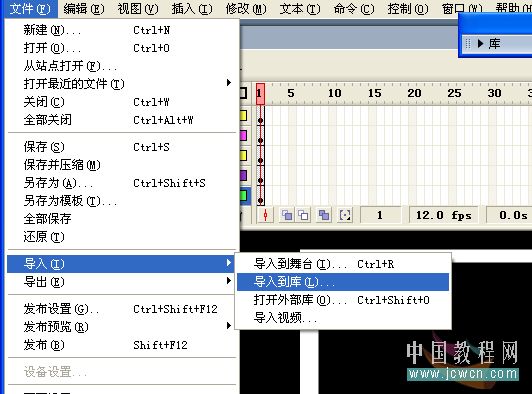Expand the 库 panel triangle
532x394 pixels.
click(x=480, y=43)
